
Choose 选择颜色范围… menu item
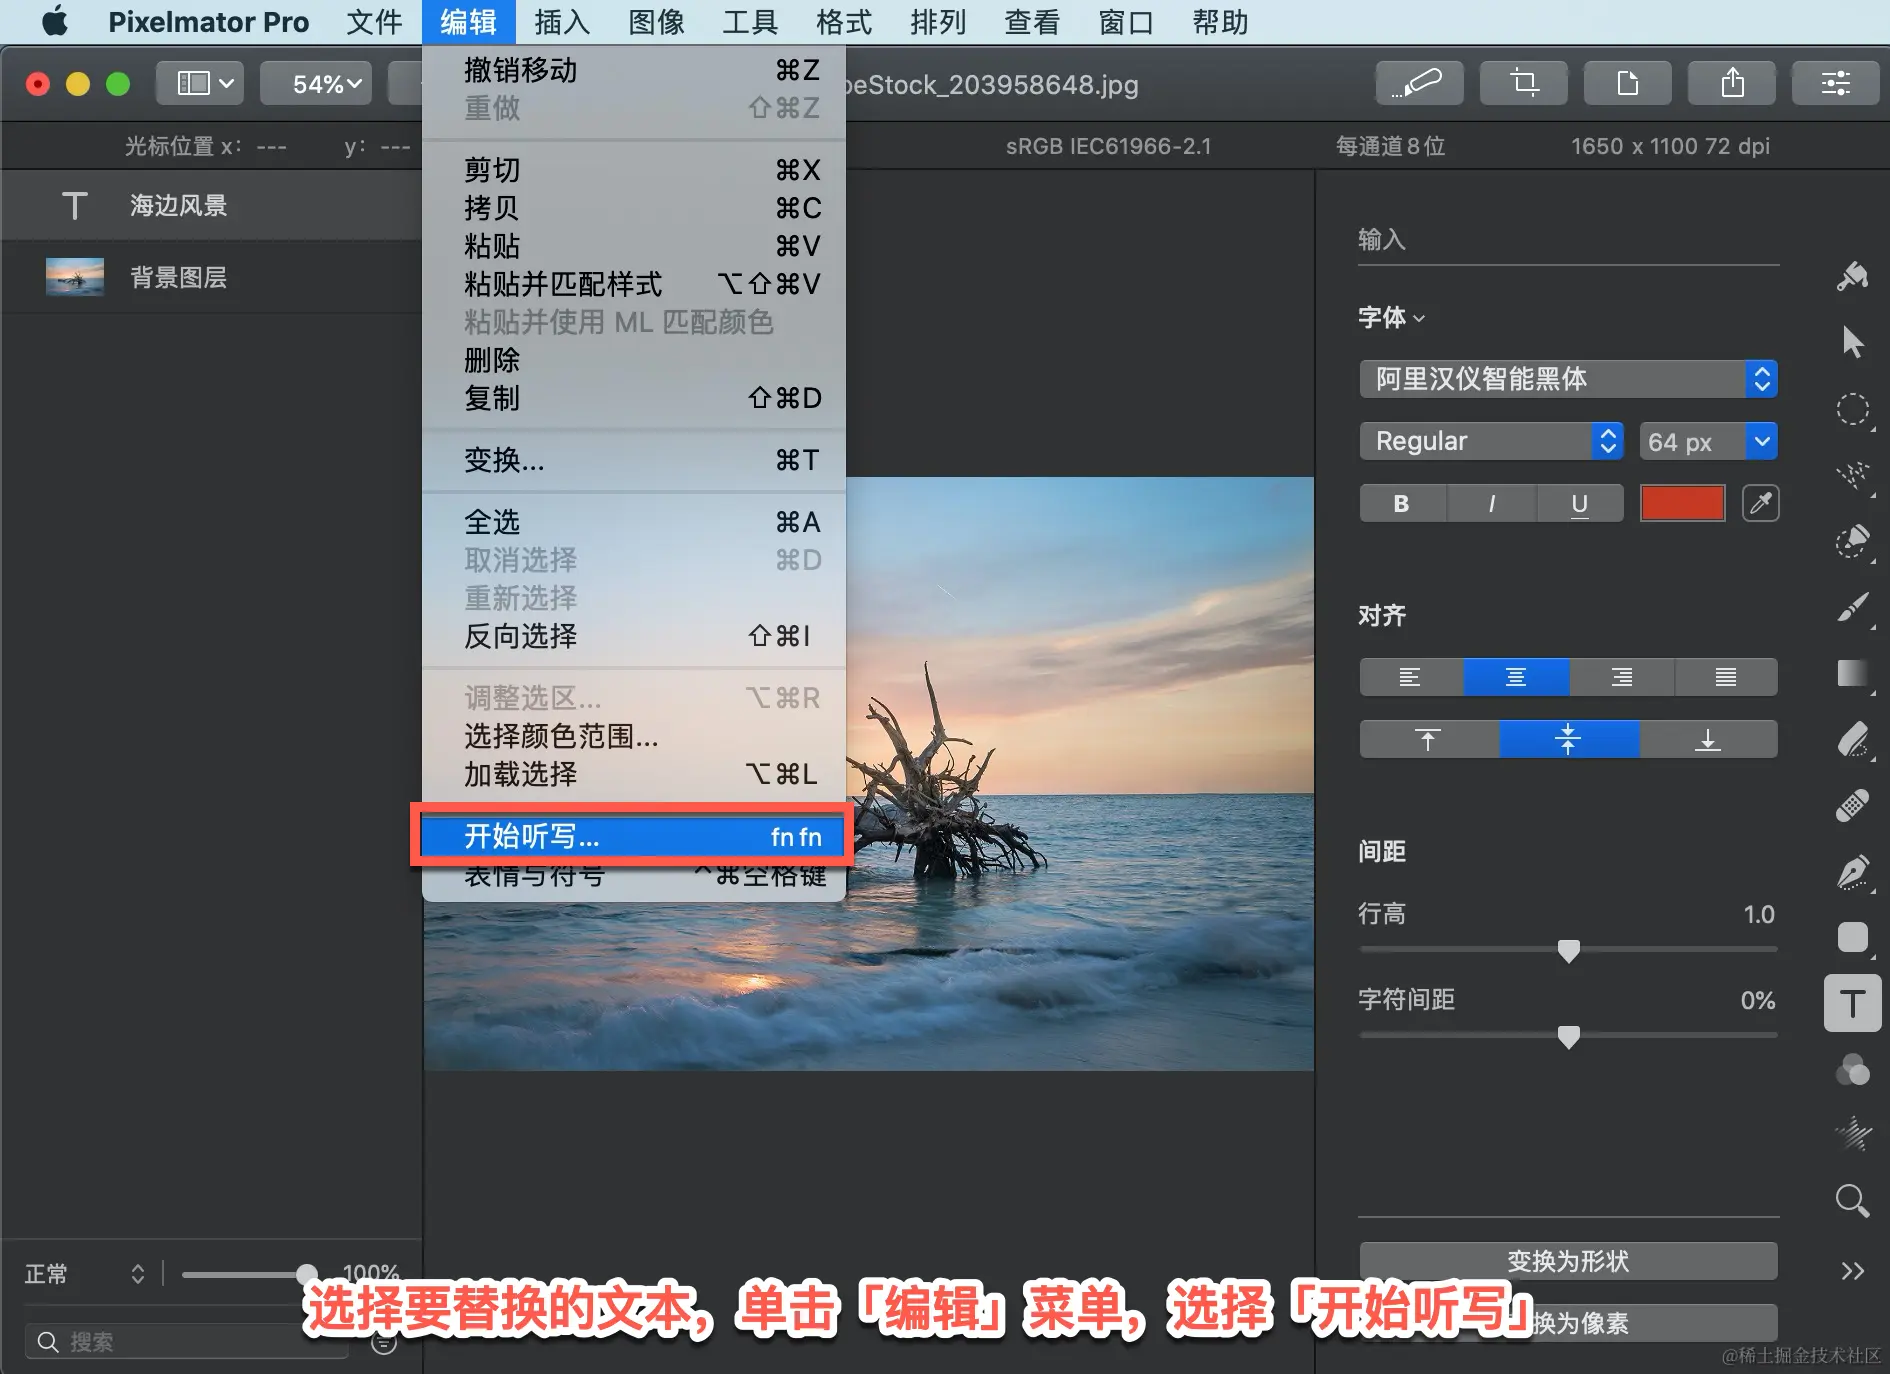click(633, 736)
